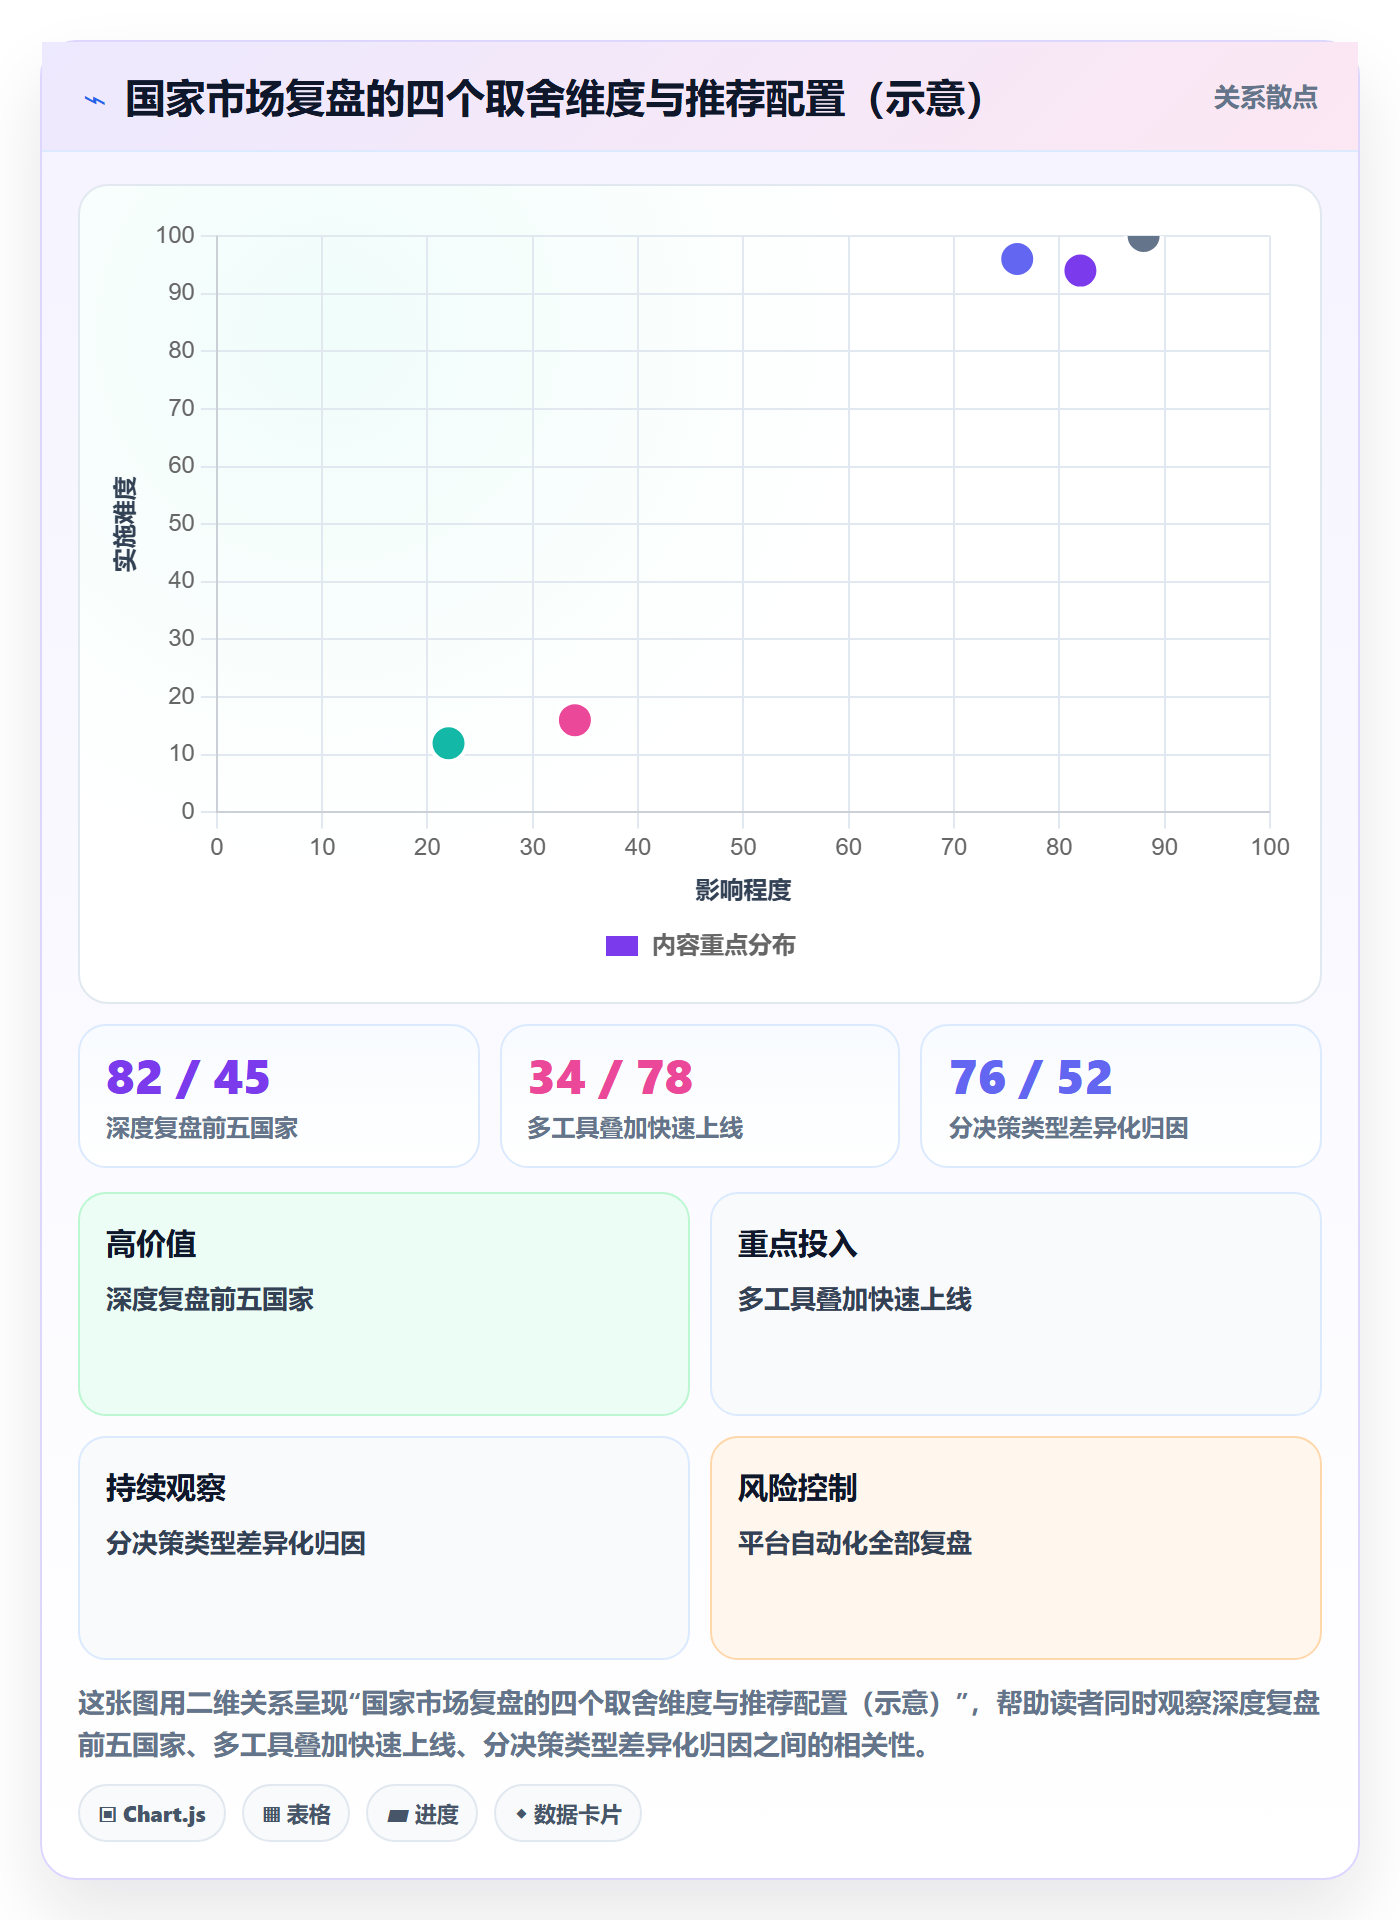This screenshot has width=1400, height=1920.
Task: Click the purple scatter point near 82
Action: pyautogui.click(x=1080, y=270)
